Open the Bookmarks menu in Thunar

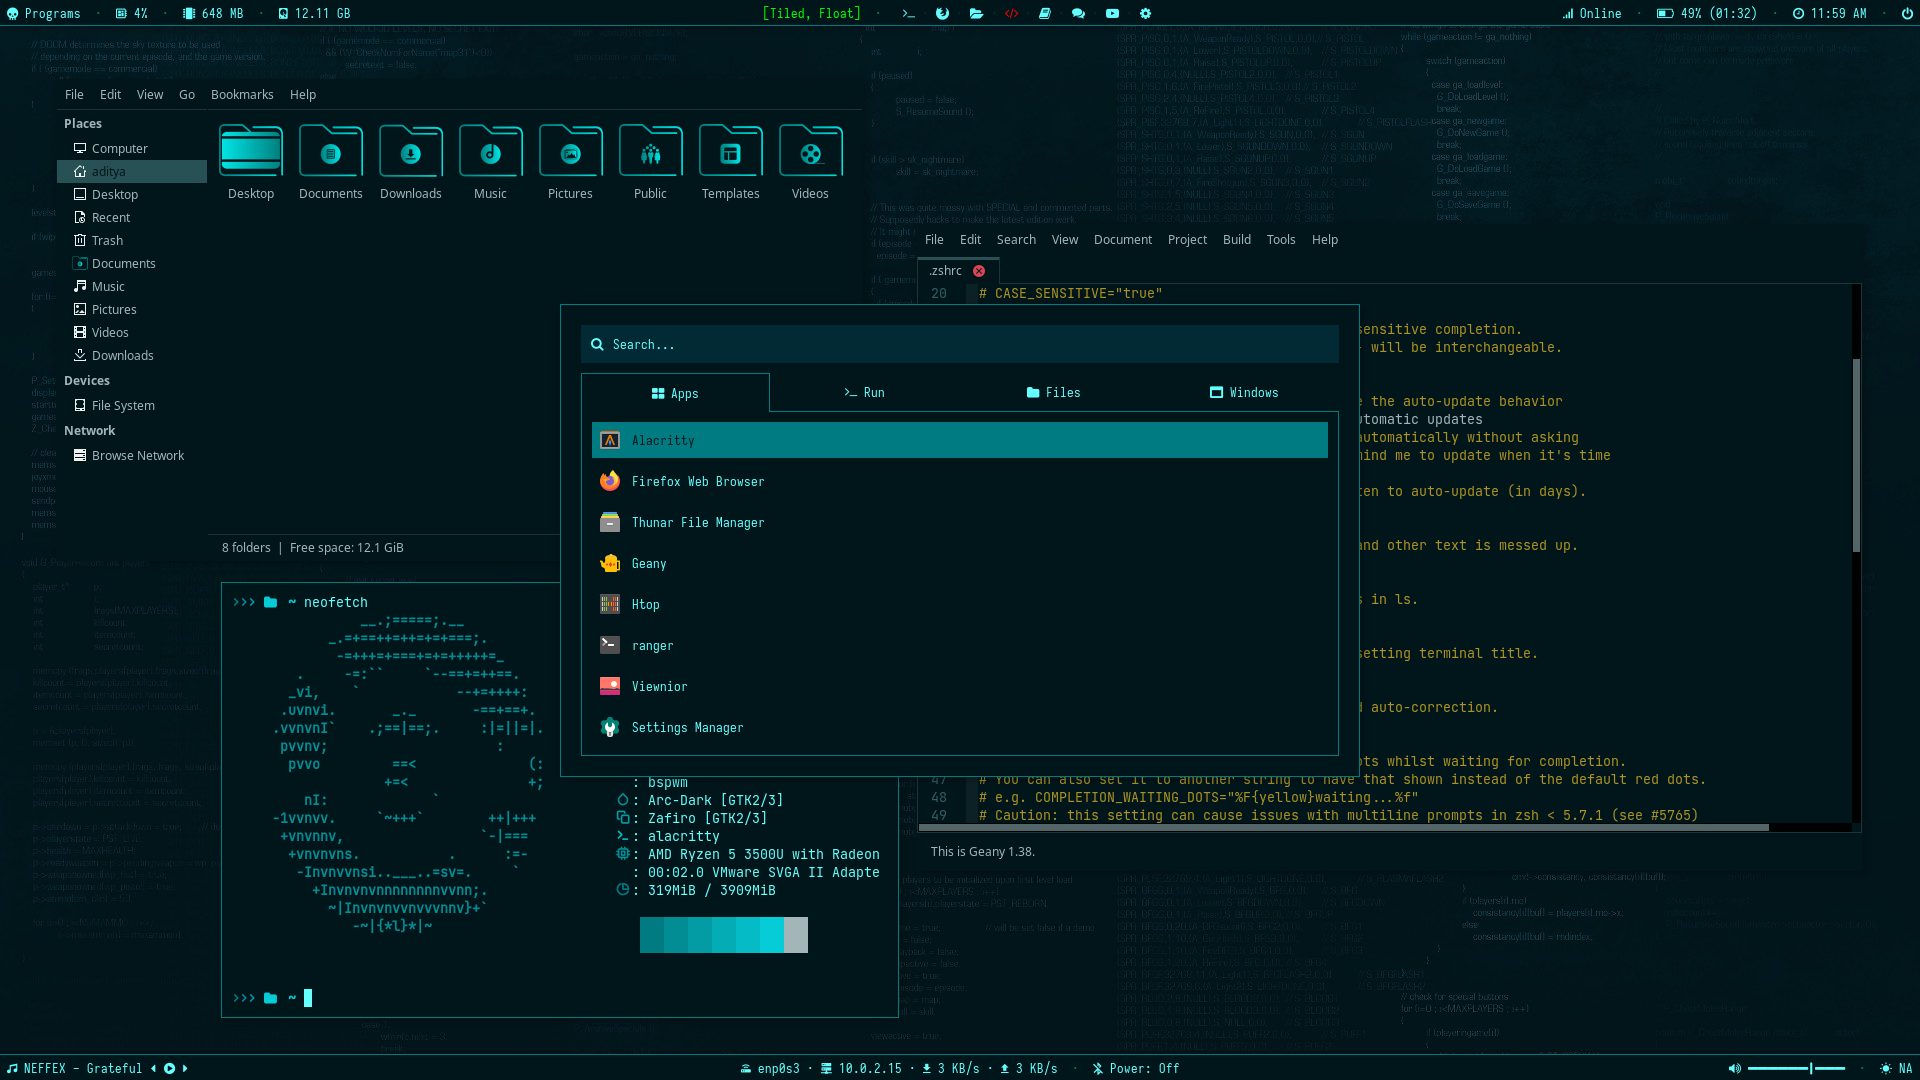coord(242,95)
